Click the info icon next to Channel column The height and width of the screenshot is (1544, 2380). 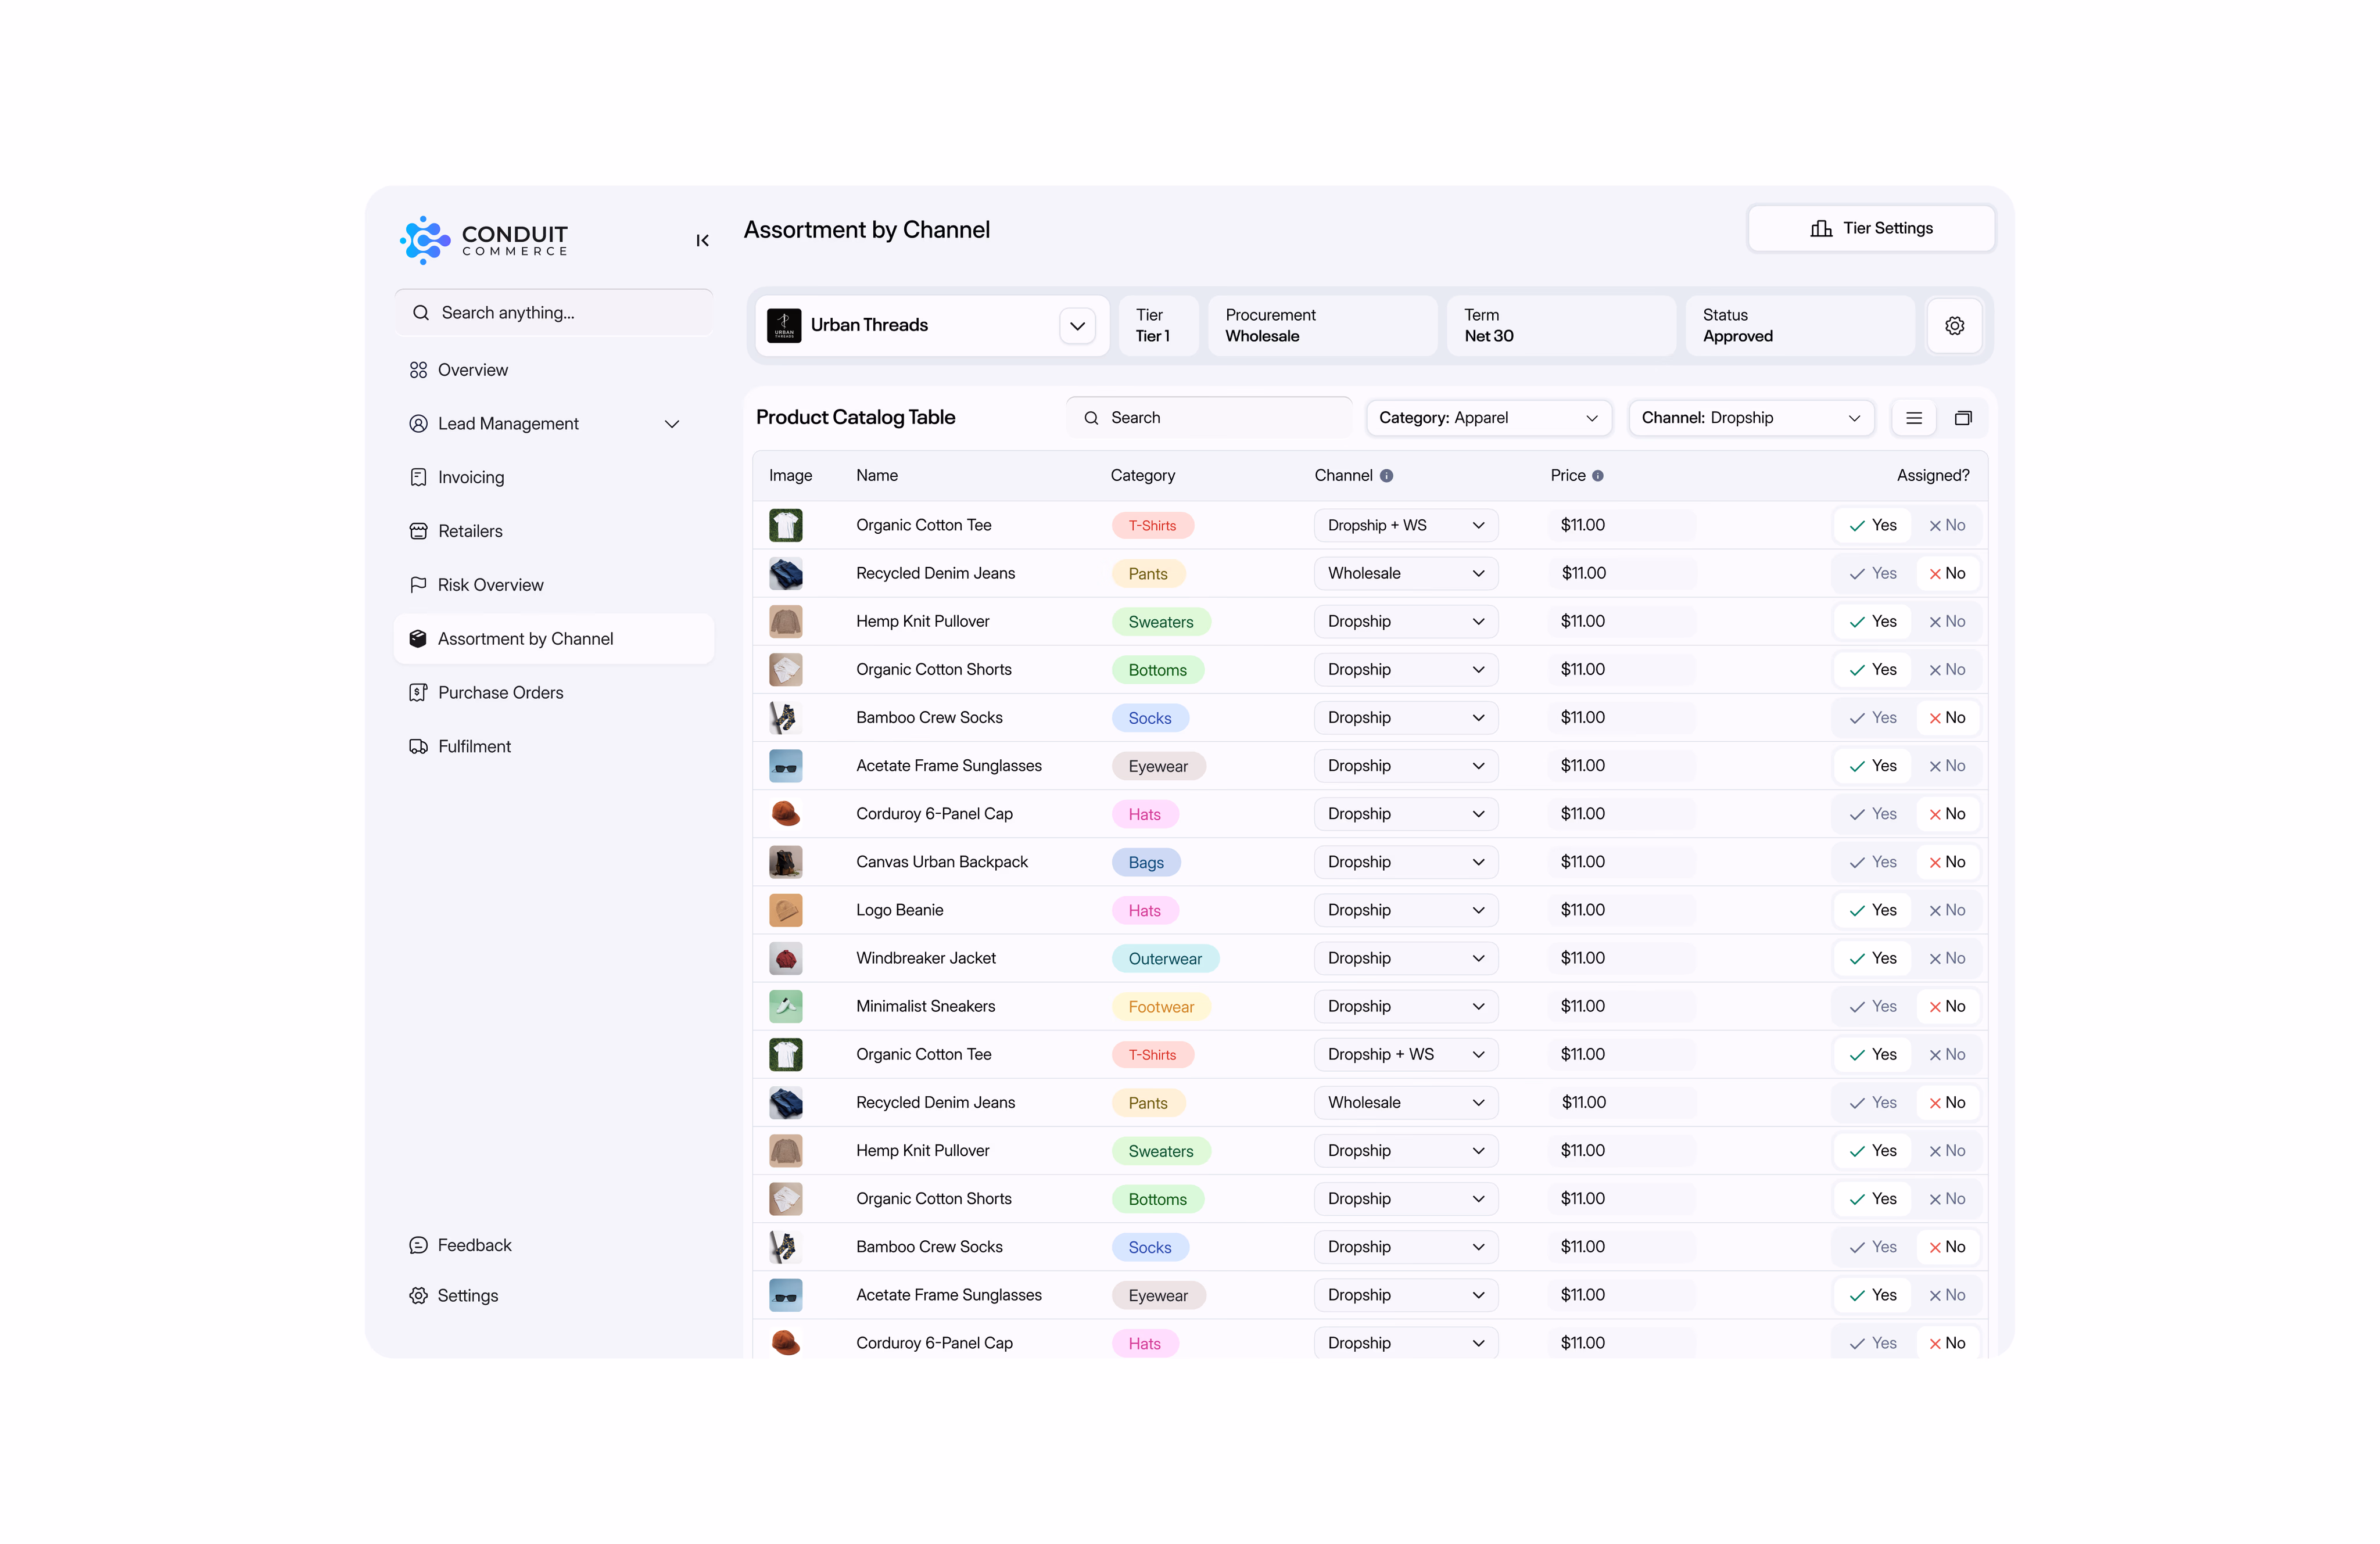point(1388,475)
